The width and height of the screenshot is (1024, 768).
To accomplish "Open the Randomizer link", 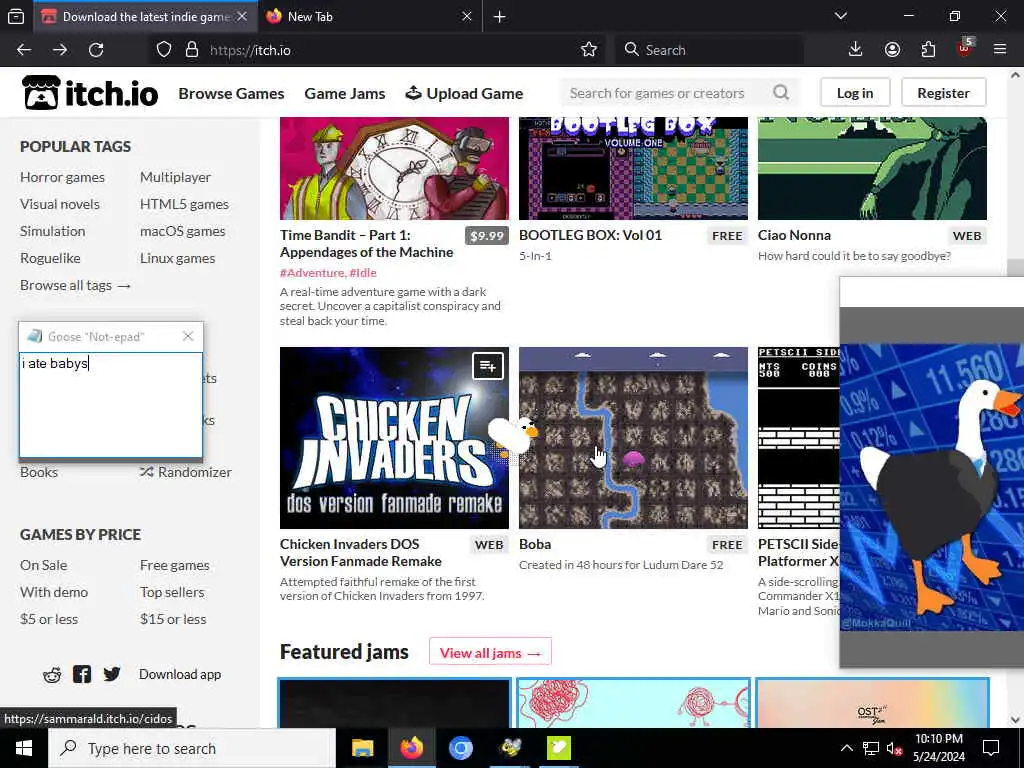I will pos(185,472).
